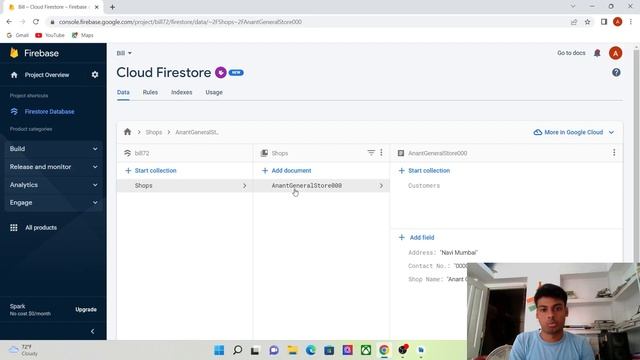Open All products grid
This screenshot has width=640, height=360.
point(33,228)
